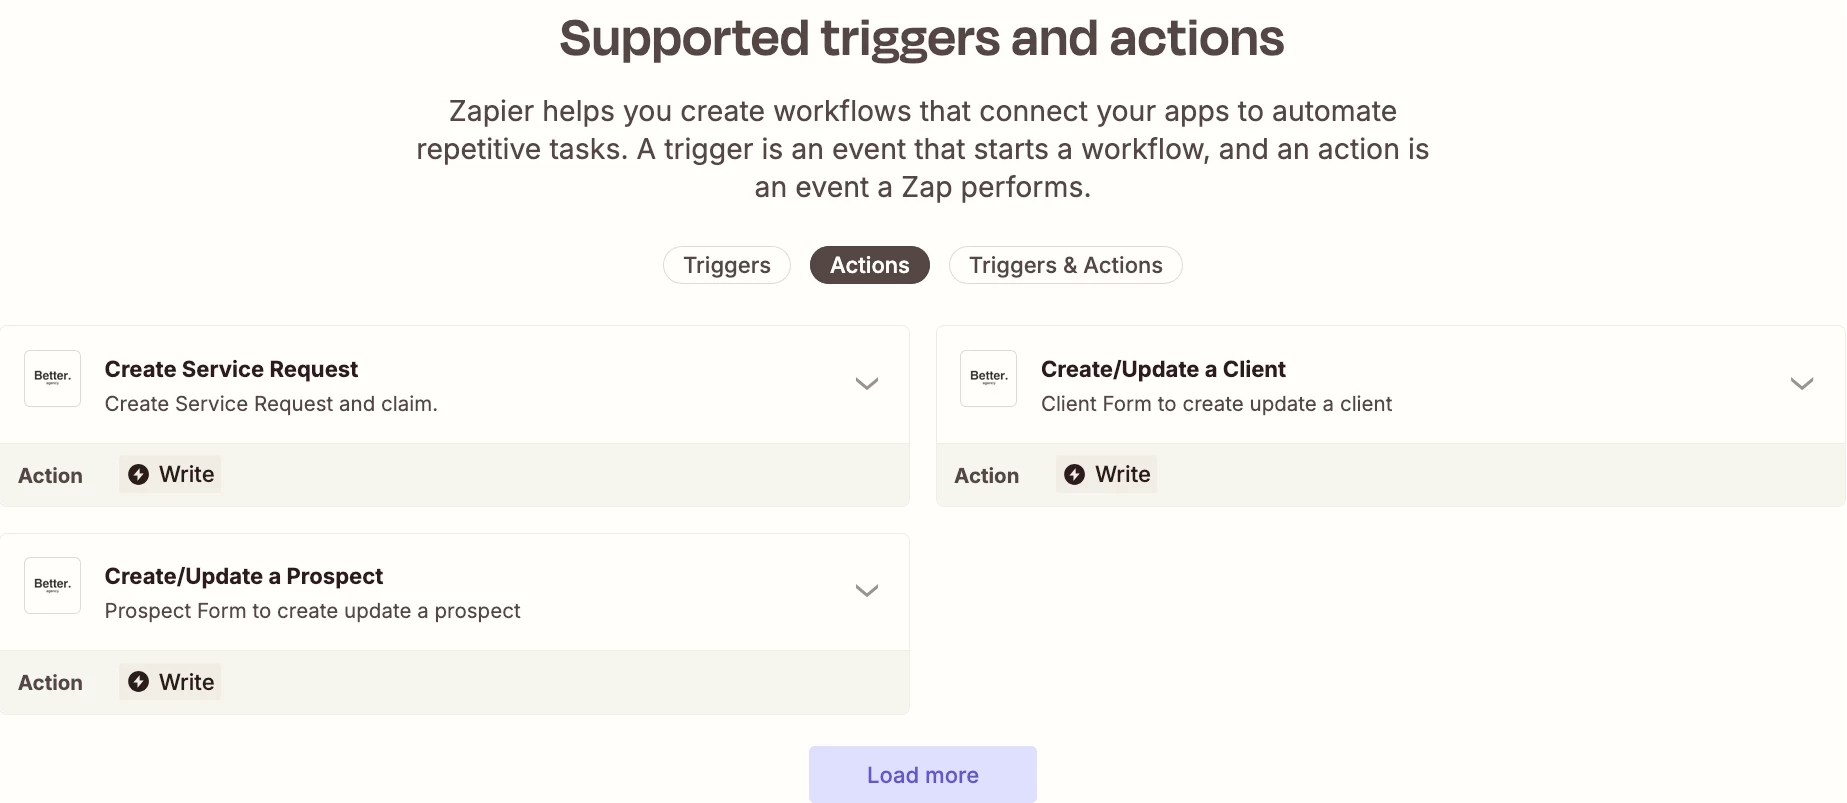Show the Triggers & Actions filter
The height and width of the screenshot is (803, 1847).
coord(1066,265)
